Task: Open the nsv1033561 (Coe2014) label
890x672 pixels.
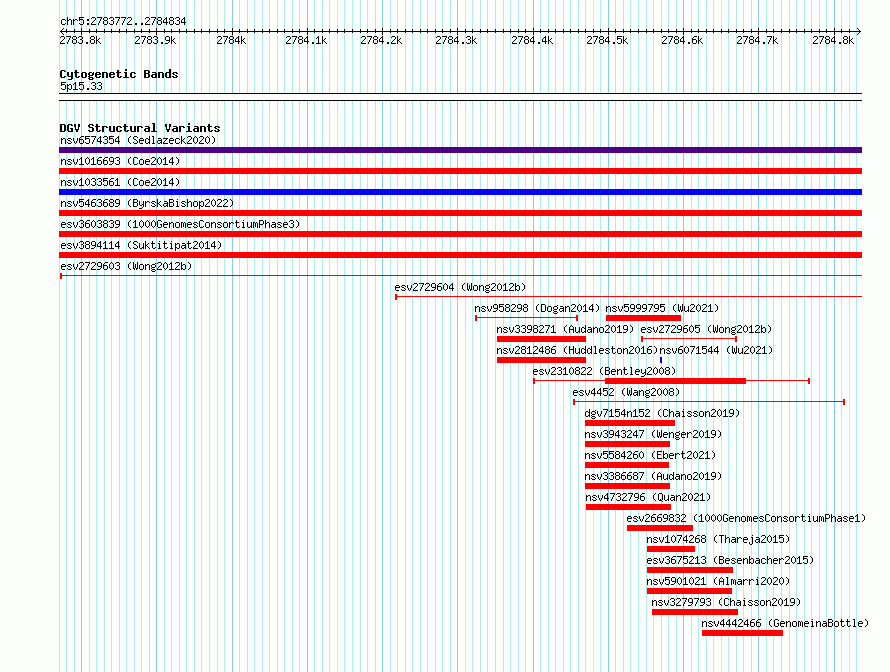Action: (120, 182)
